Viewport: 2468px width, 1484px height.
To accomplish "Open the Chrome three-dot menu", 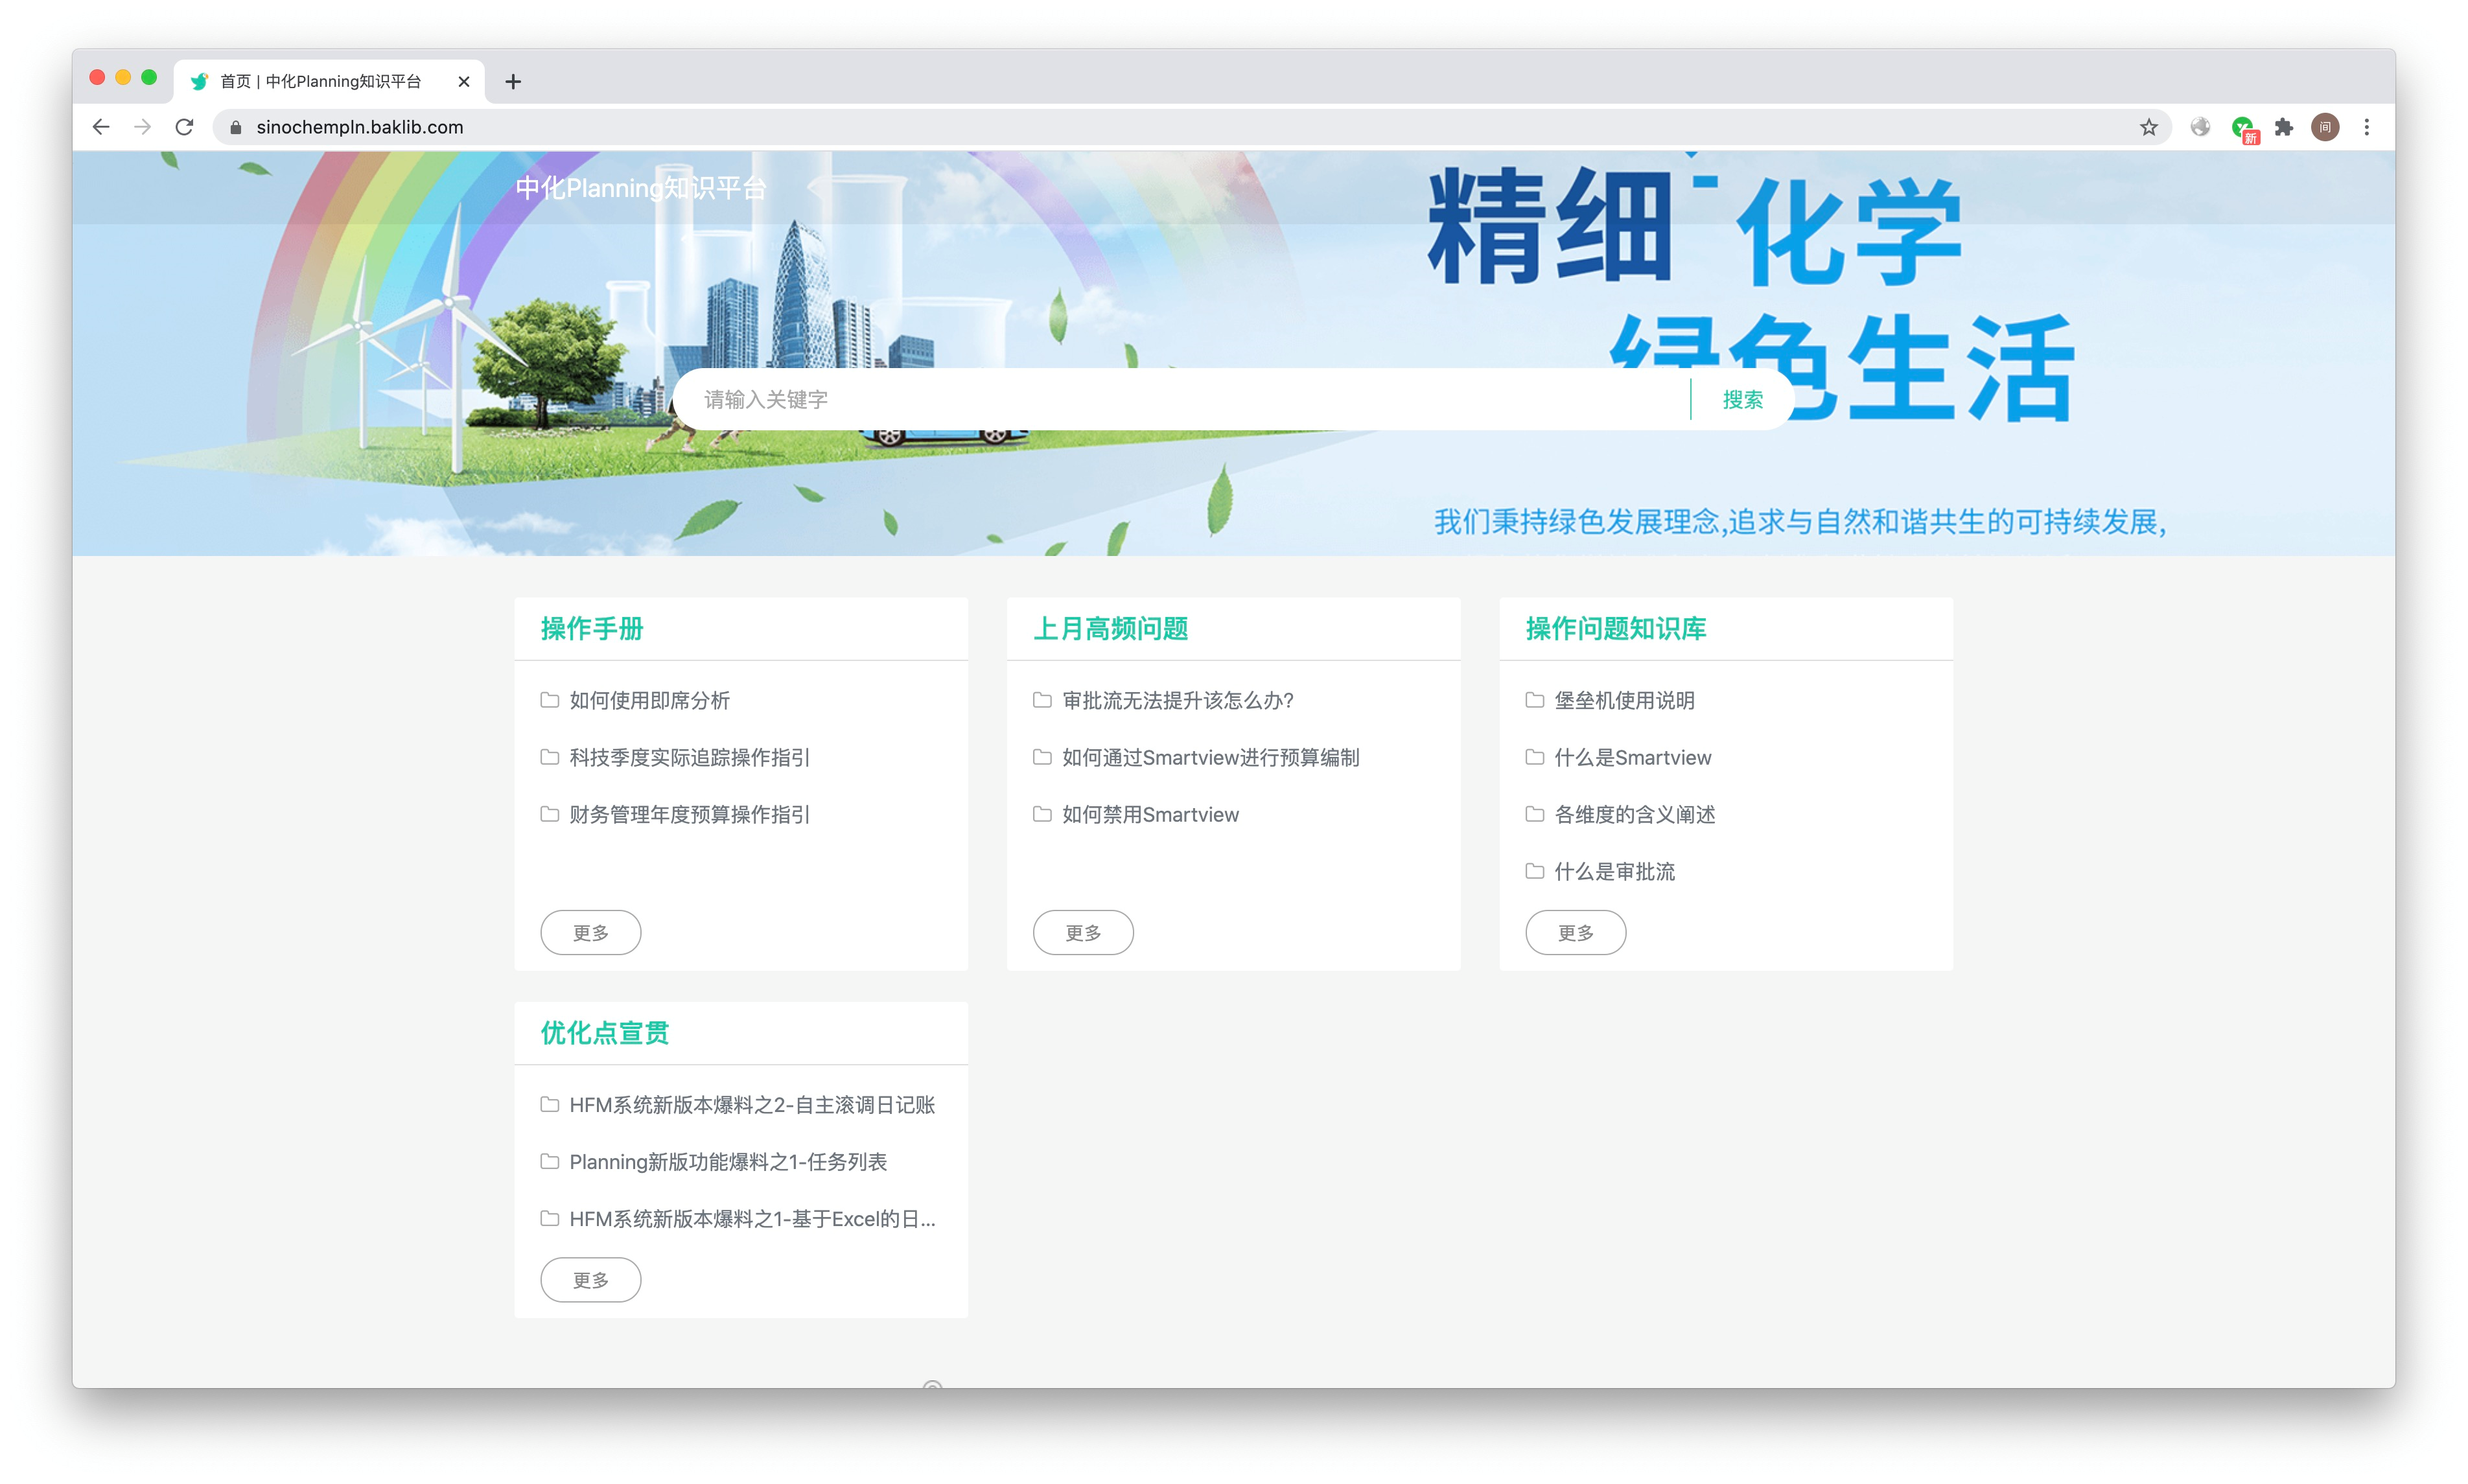I will [2366, 127].
